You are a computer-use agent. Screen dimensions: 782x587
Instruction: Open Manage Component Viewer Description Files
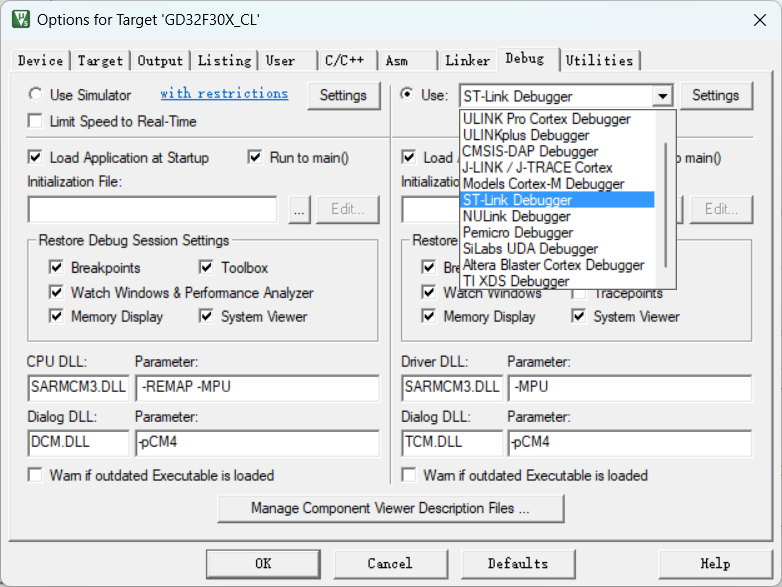pyautogui.click(x=391, y=508)
